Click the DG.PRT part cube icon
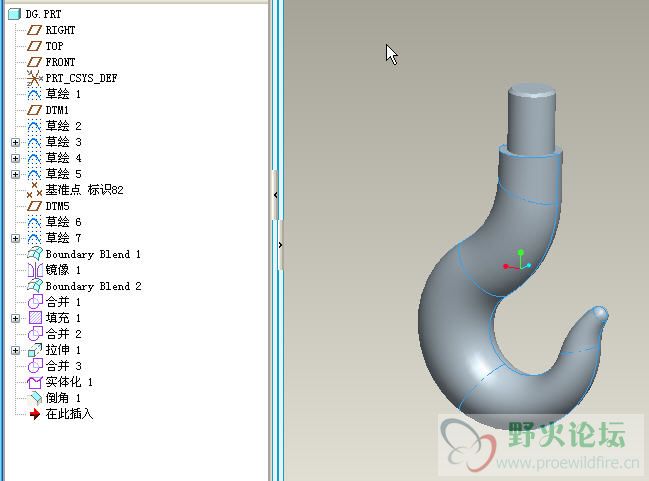This screenshot has height=481, width=649. 14,14
